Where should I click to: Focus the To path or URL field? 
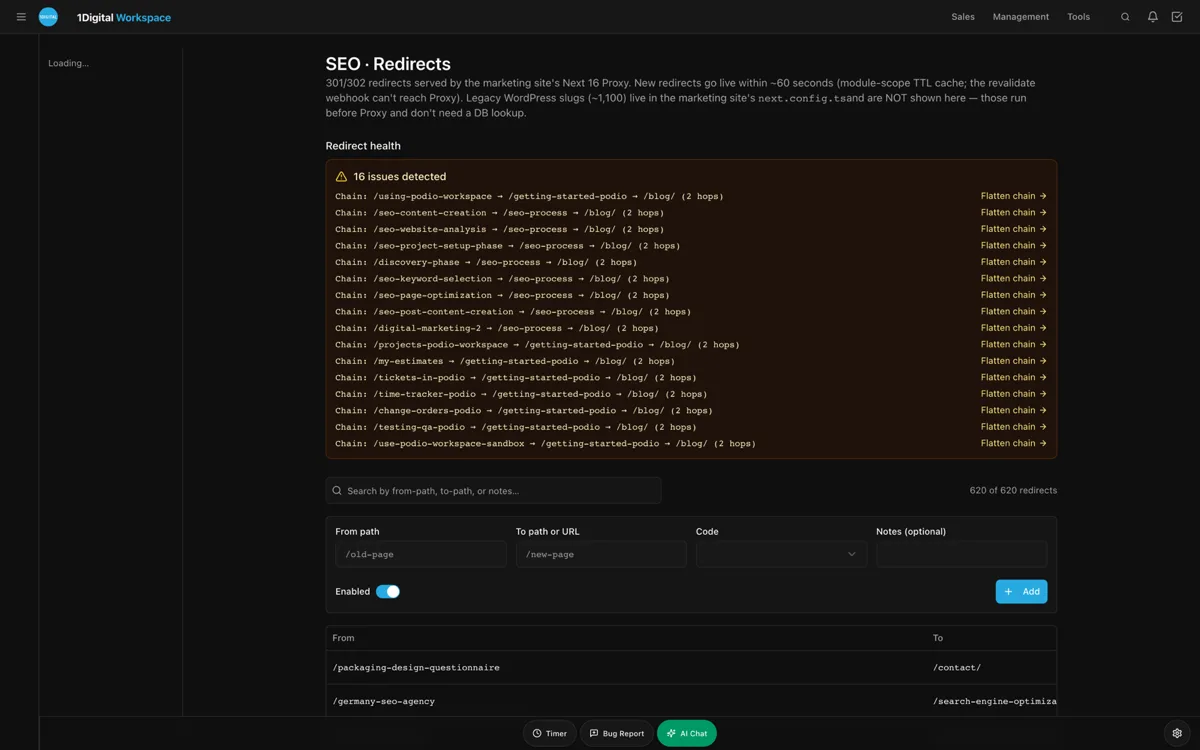pos(601,554)
